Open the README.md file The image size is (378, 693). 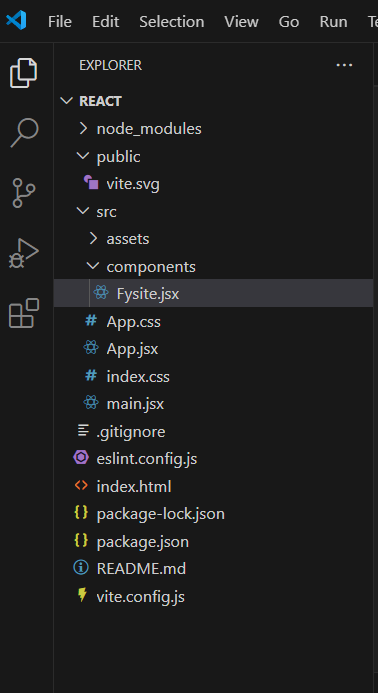141,568
